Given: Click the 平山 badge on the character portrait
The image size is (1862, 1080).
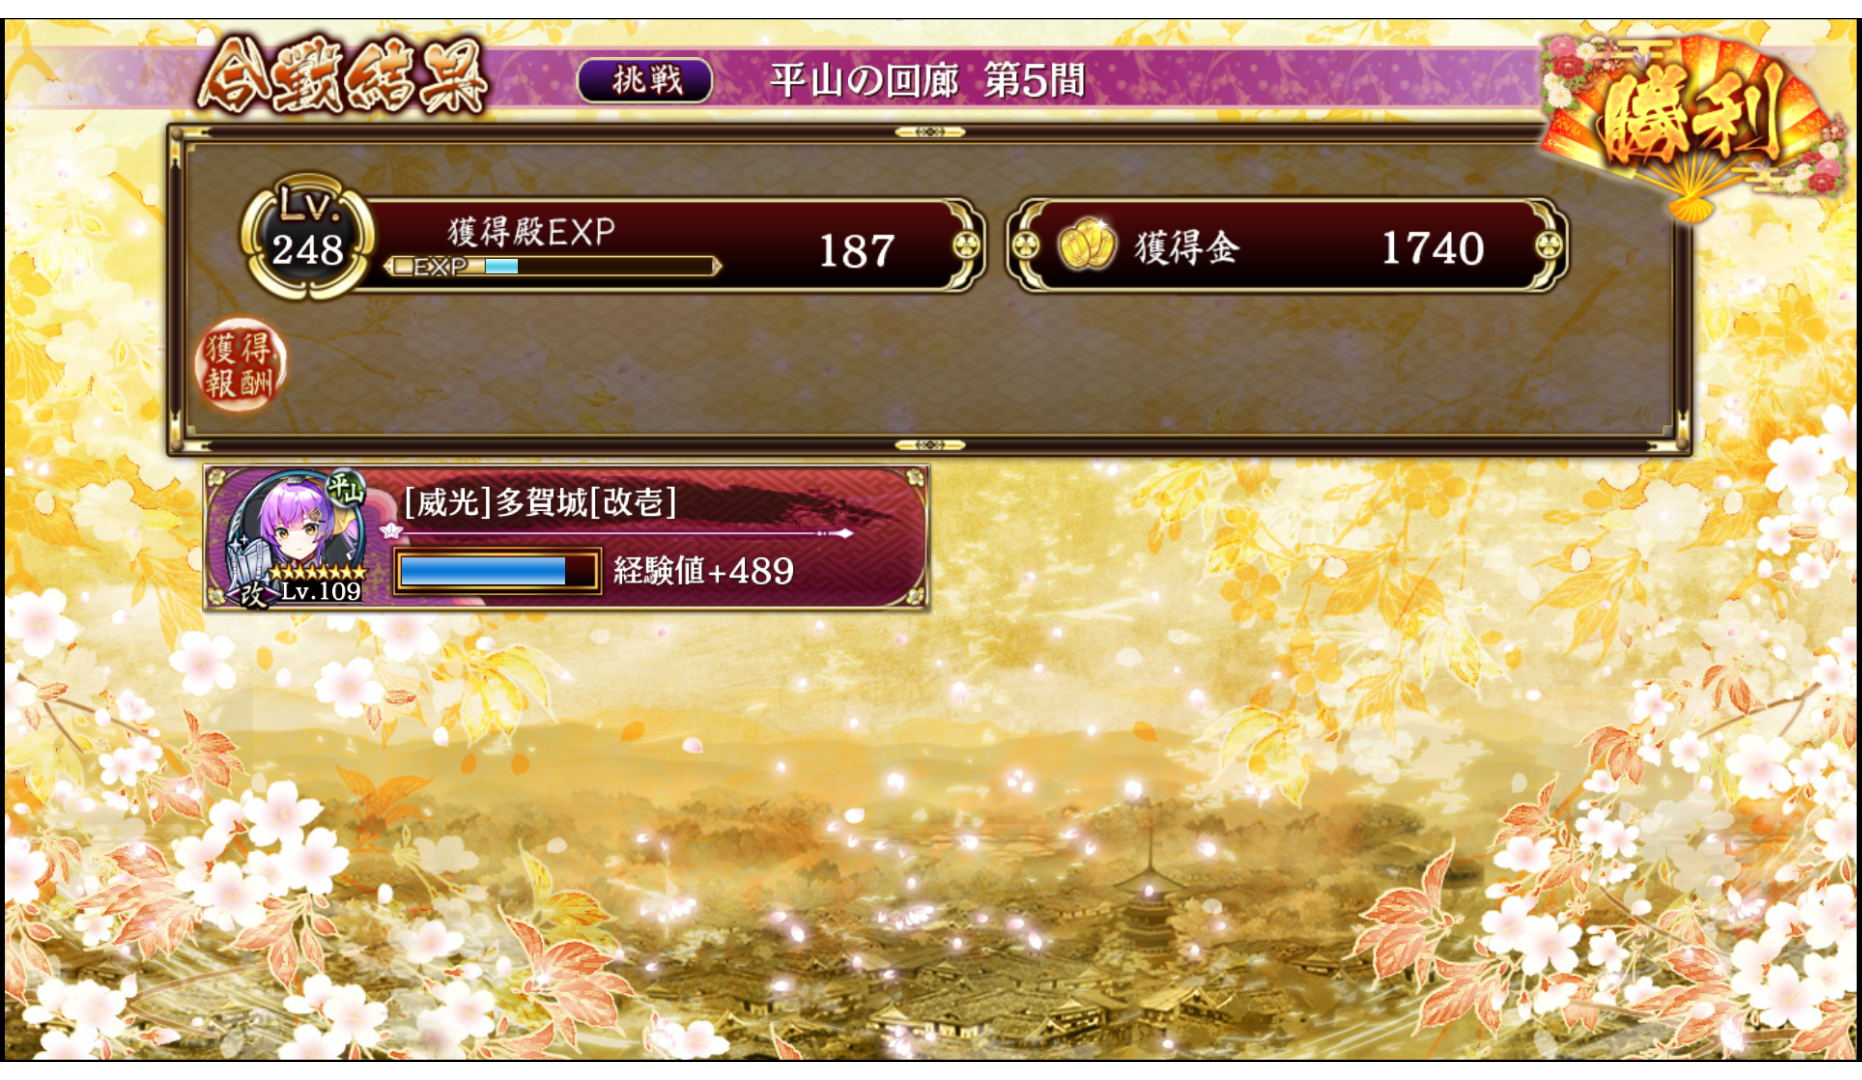Looking at the screenshot, I should coord(346,490).
